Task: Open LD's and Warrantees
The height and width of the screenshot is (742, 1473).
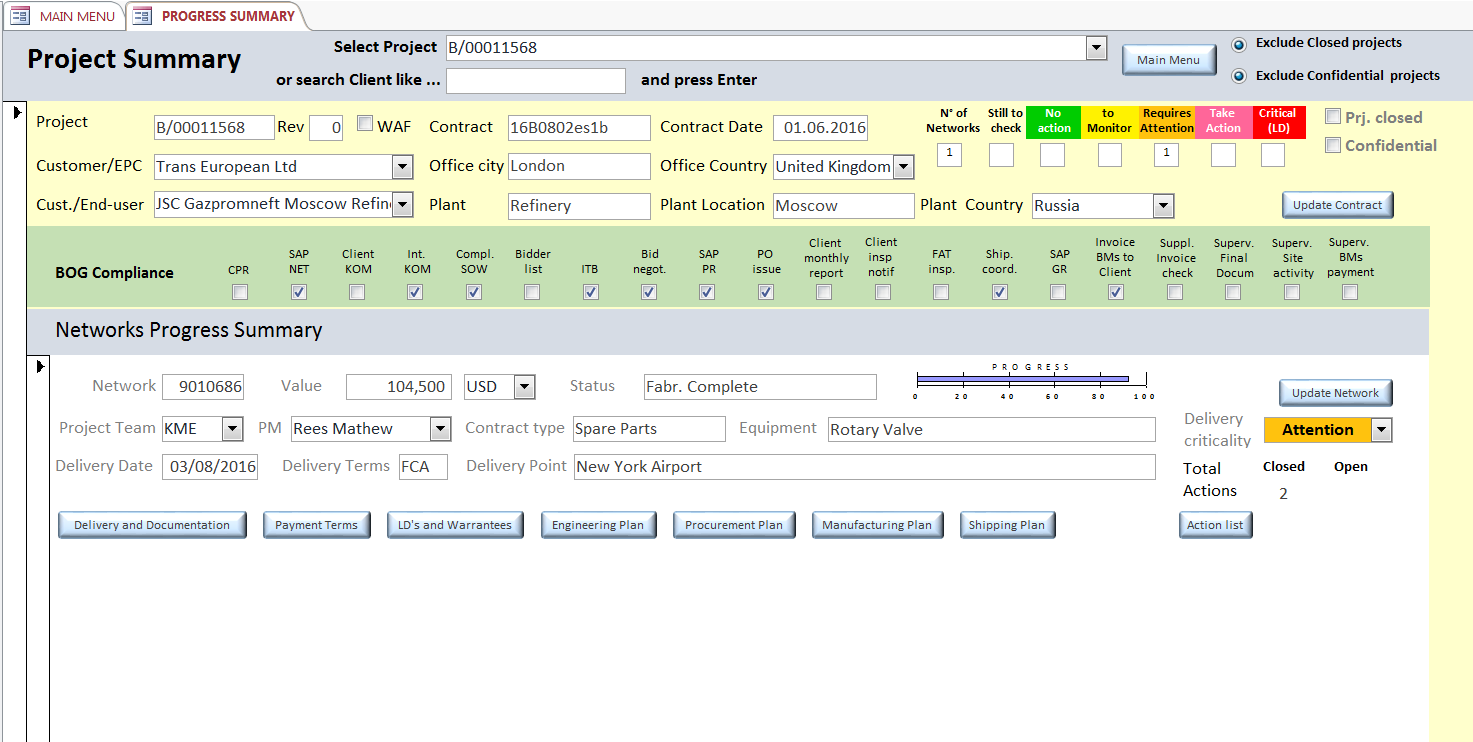Action: point(455,525)
